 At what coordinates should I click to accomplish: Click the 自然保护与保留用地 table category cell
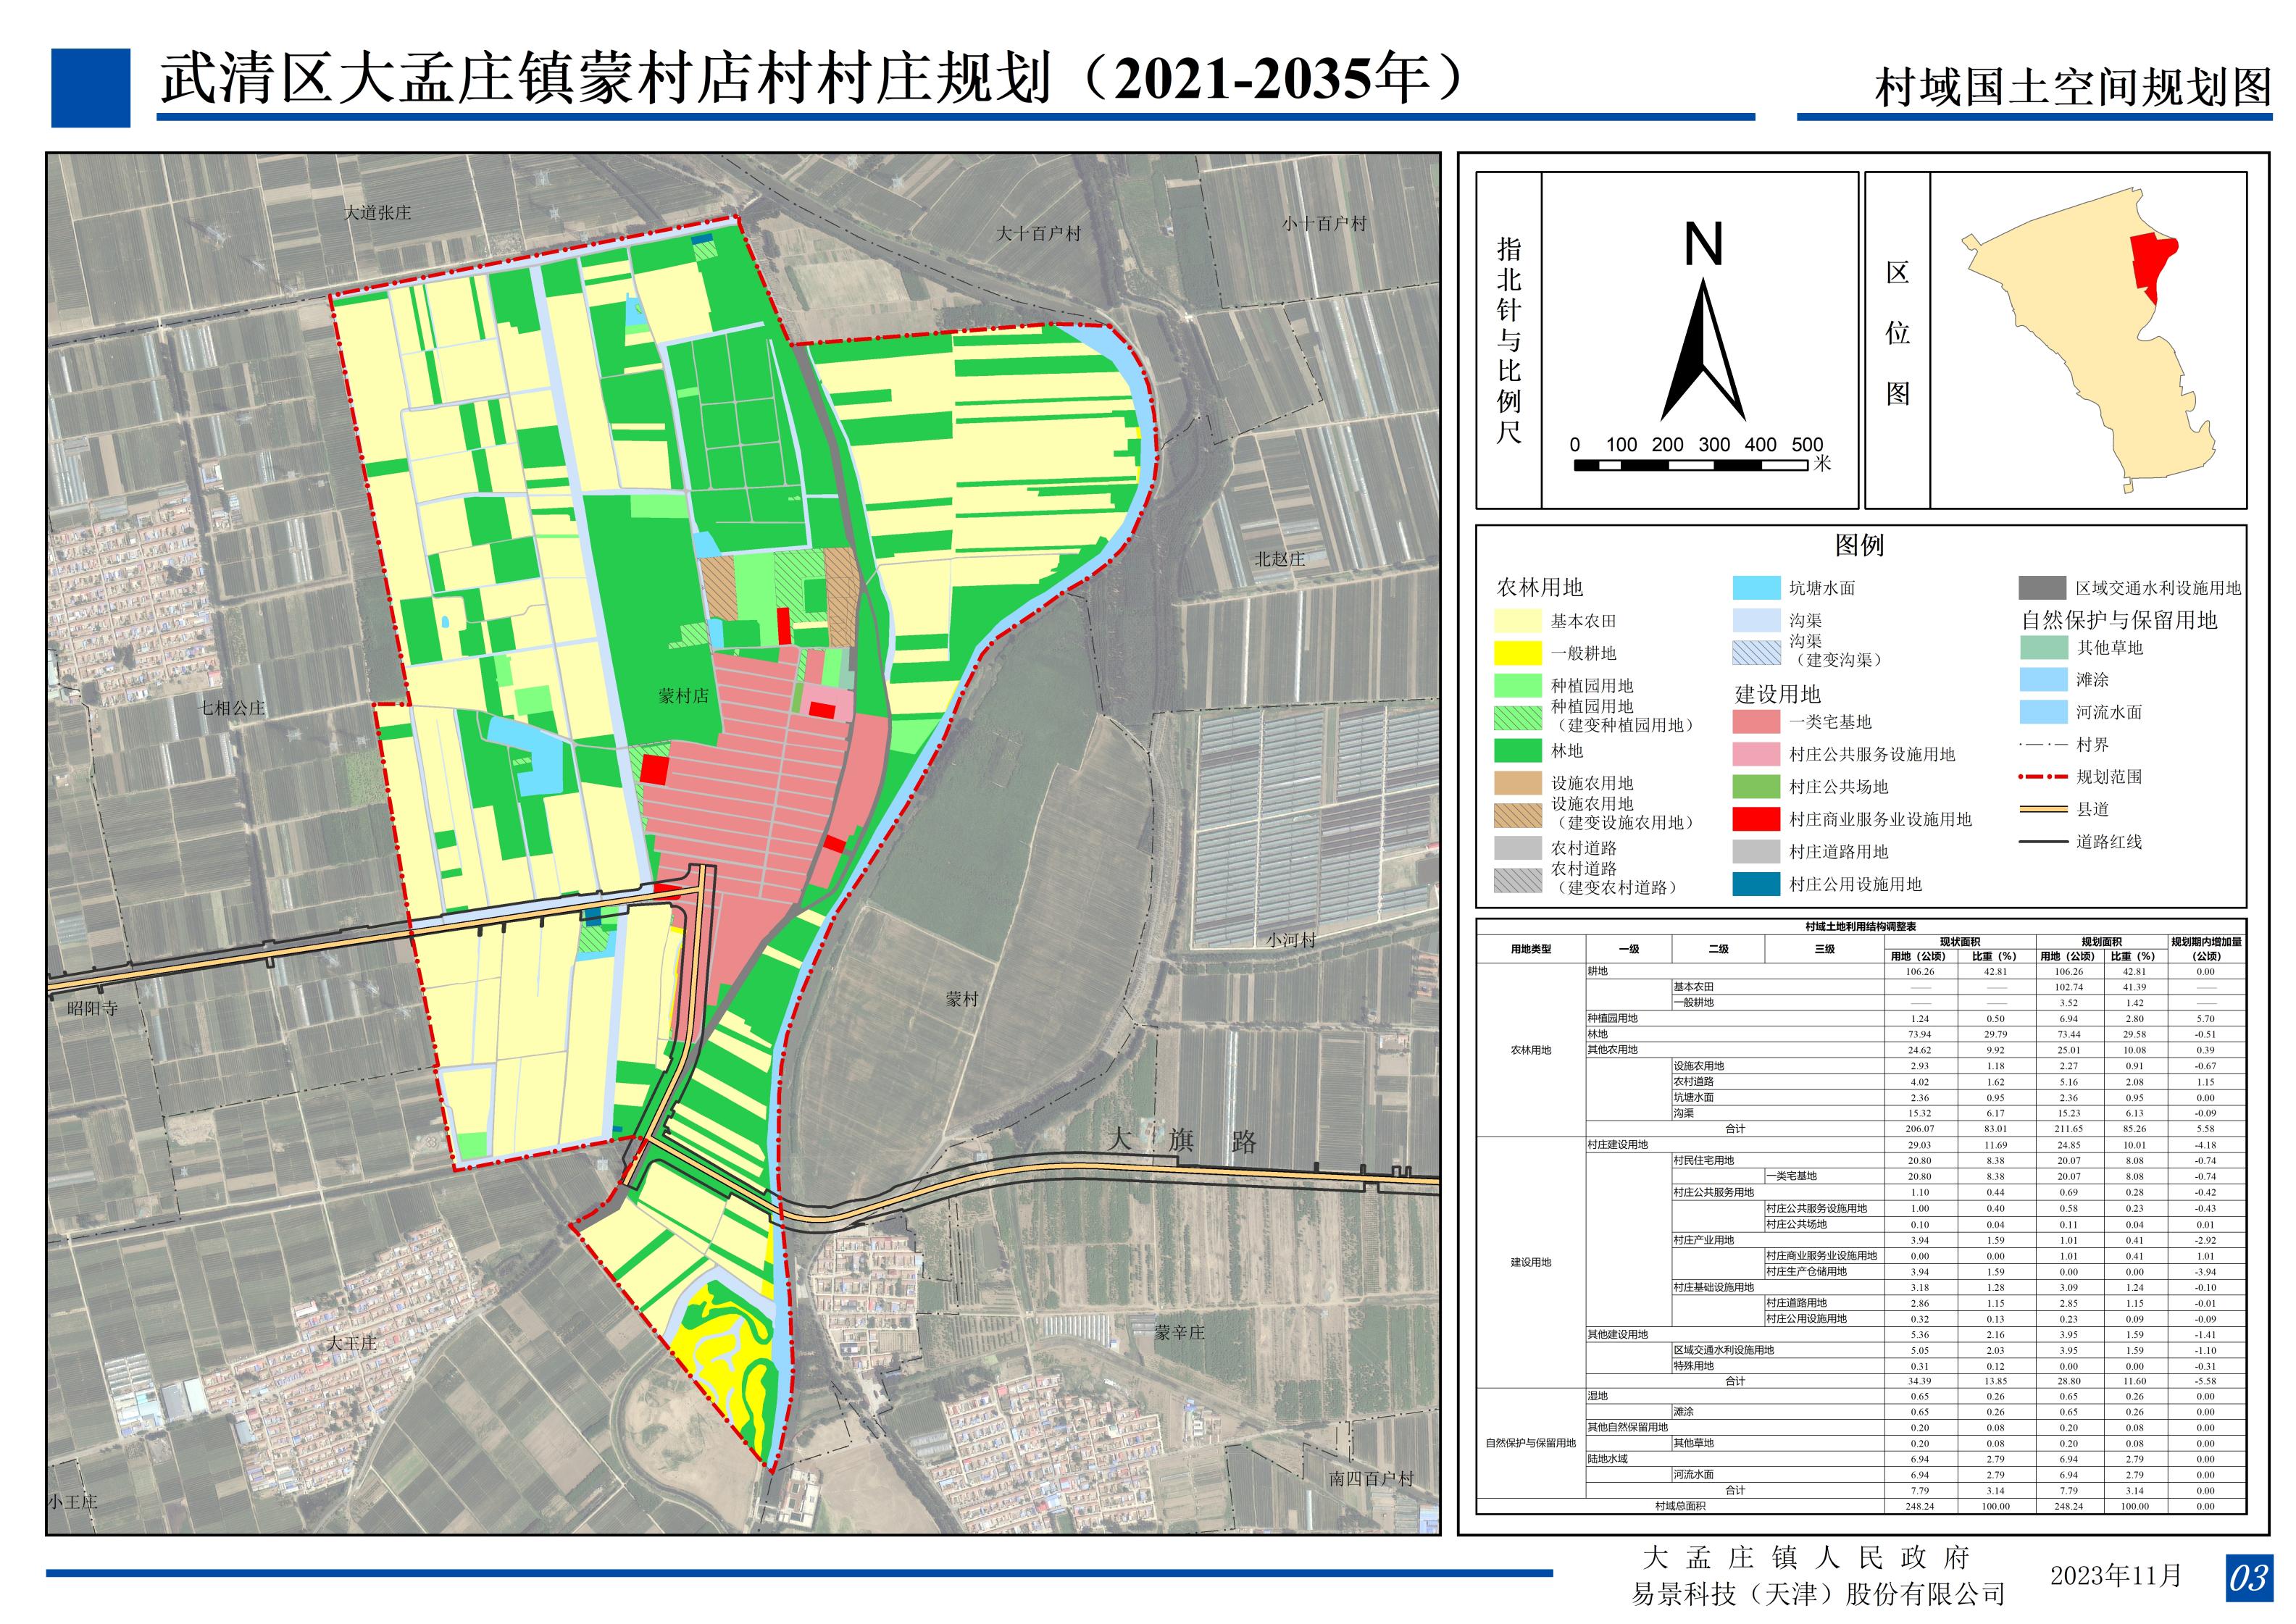click(1530, 1443)
